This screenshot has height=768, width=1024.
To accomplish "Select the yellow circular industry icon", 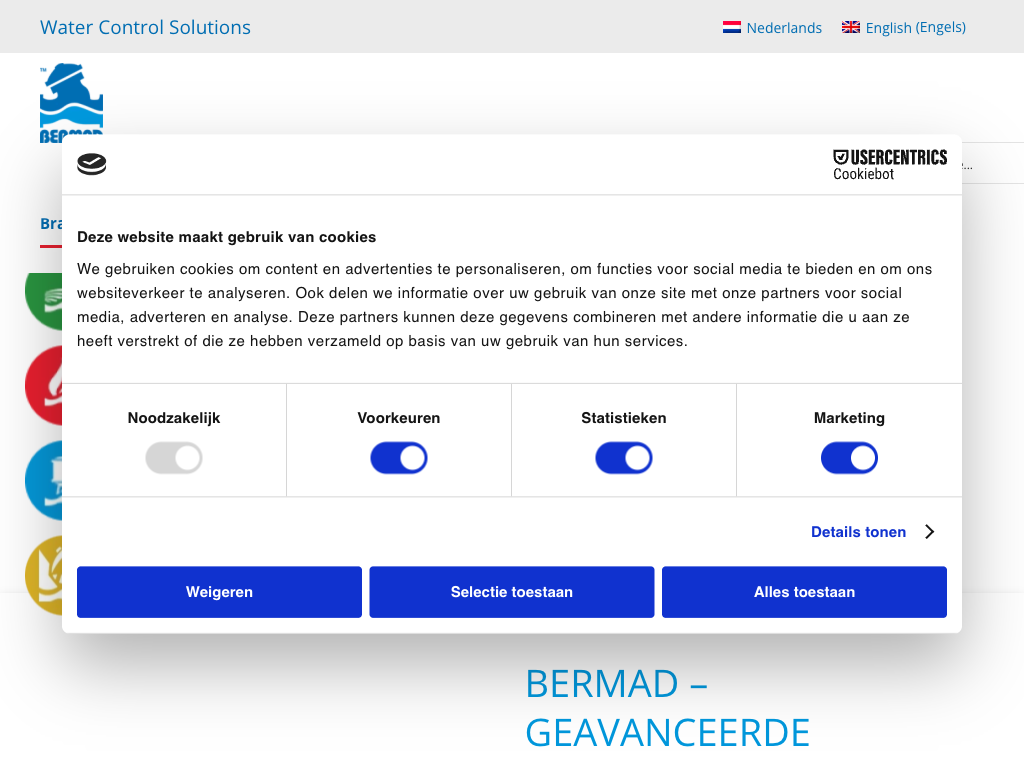I will tap(44, 575).
